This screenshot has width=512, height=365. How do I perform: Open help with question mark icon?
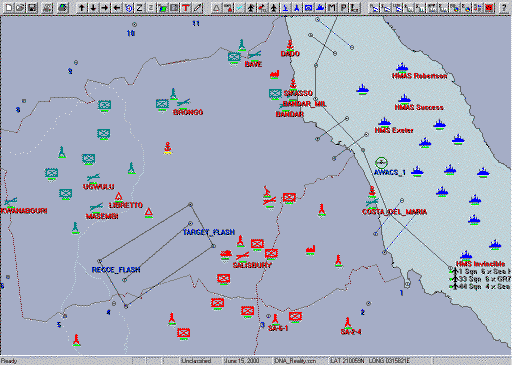coord(504,7)
